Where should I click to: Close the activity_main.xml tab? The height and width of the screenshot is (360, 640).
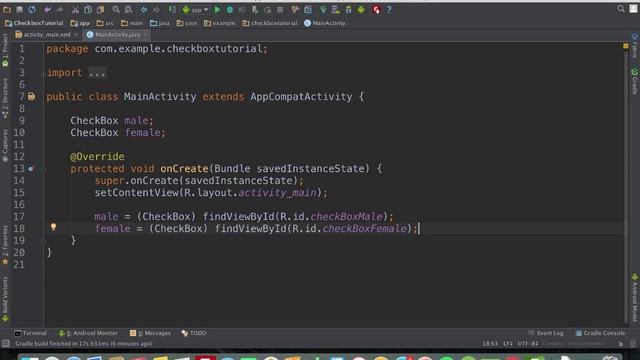point(76,35)
